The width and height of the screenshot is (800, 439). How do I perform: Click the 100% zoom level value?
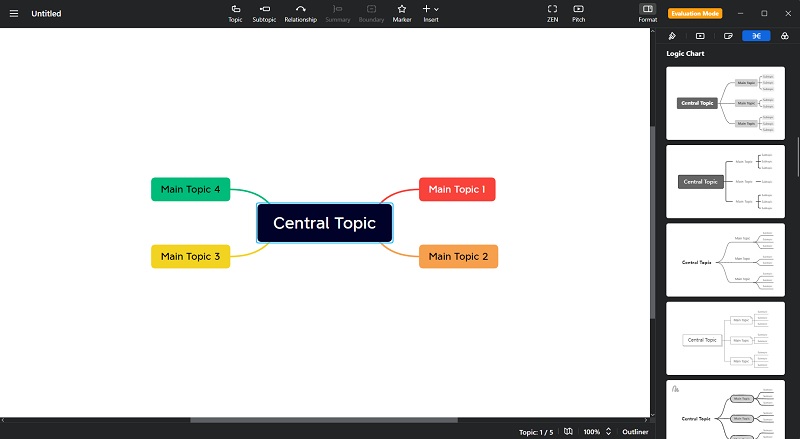tap(591, 432)
